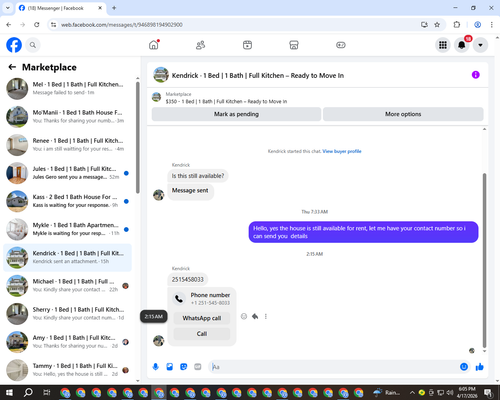Open the taskbar clock and date
Viewport: 500px width, 400px height.
point(467,392)
